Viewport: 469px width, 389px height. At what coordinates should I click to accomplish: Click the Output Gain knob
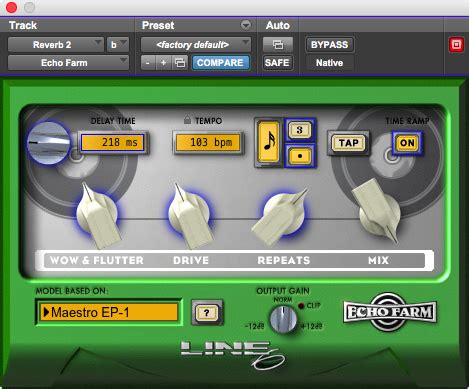click(283, 319)
